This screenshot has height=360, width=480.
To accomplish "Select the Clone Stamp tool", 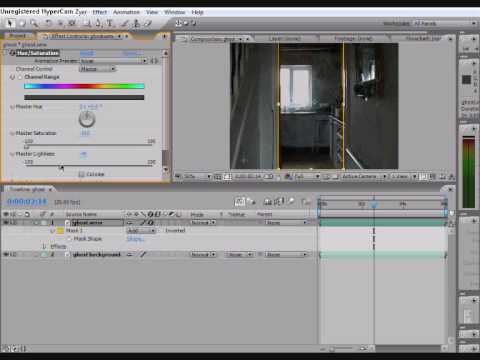I will coord(136,23).
